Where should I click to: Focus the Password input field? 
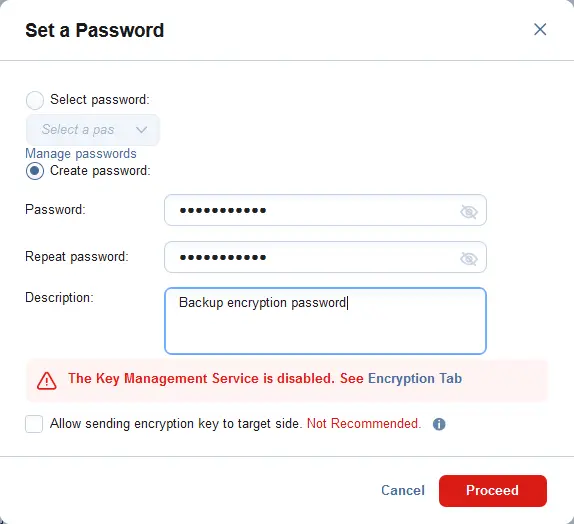[x=325, y=210]
